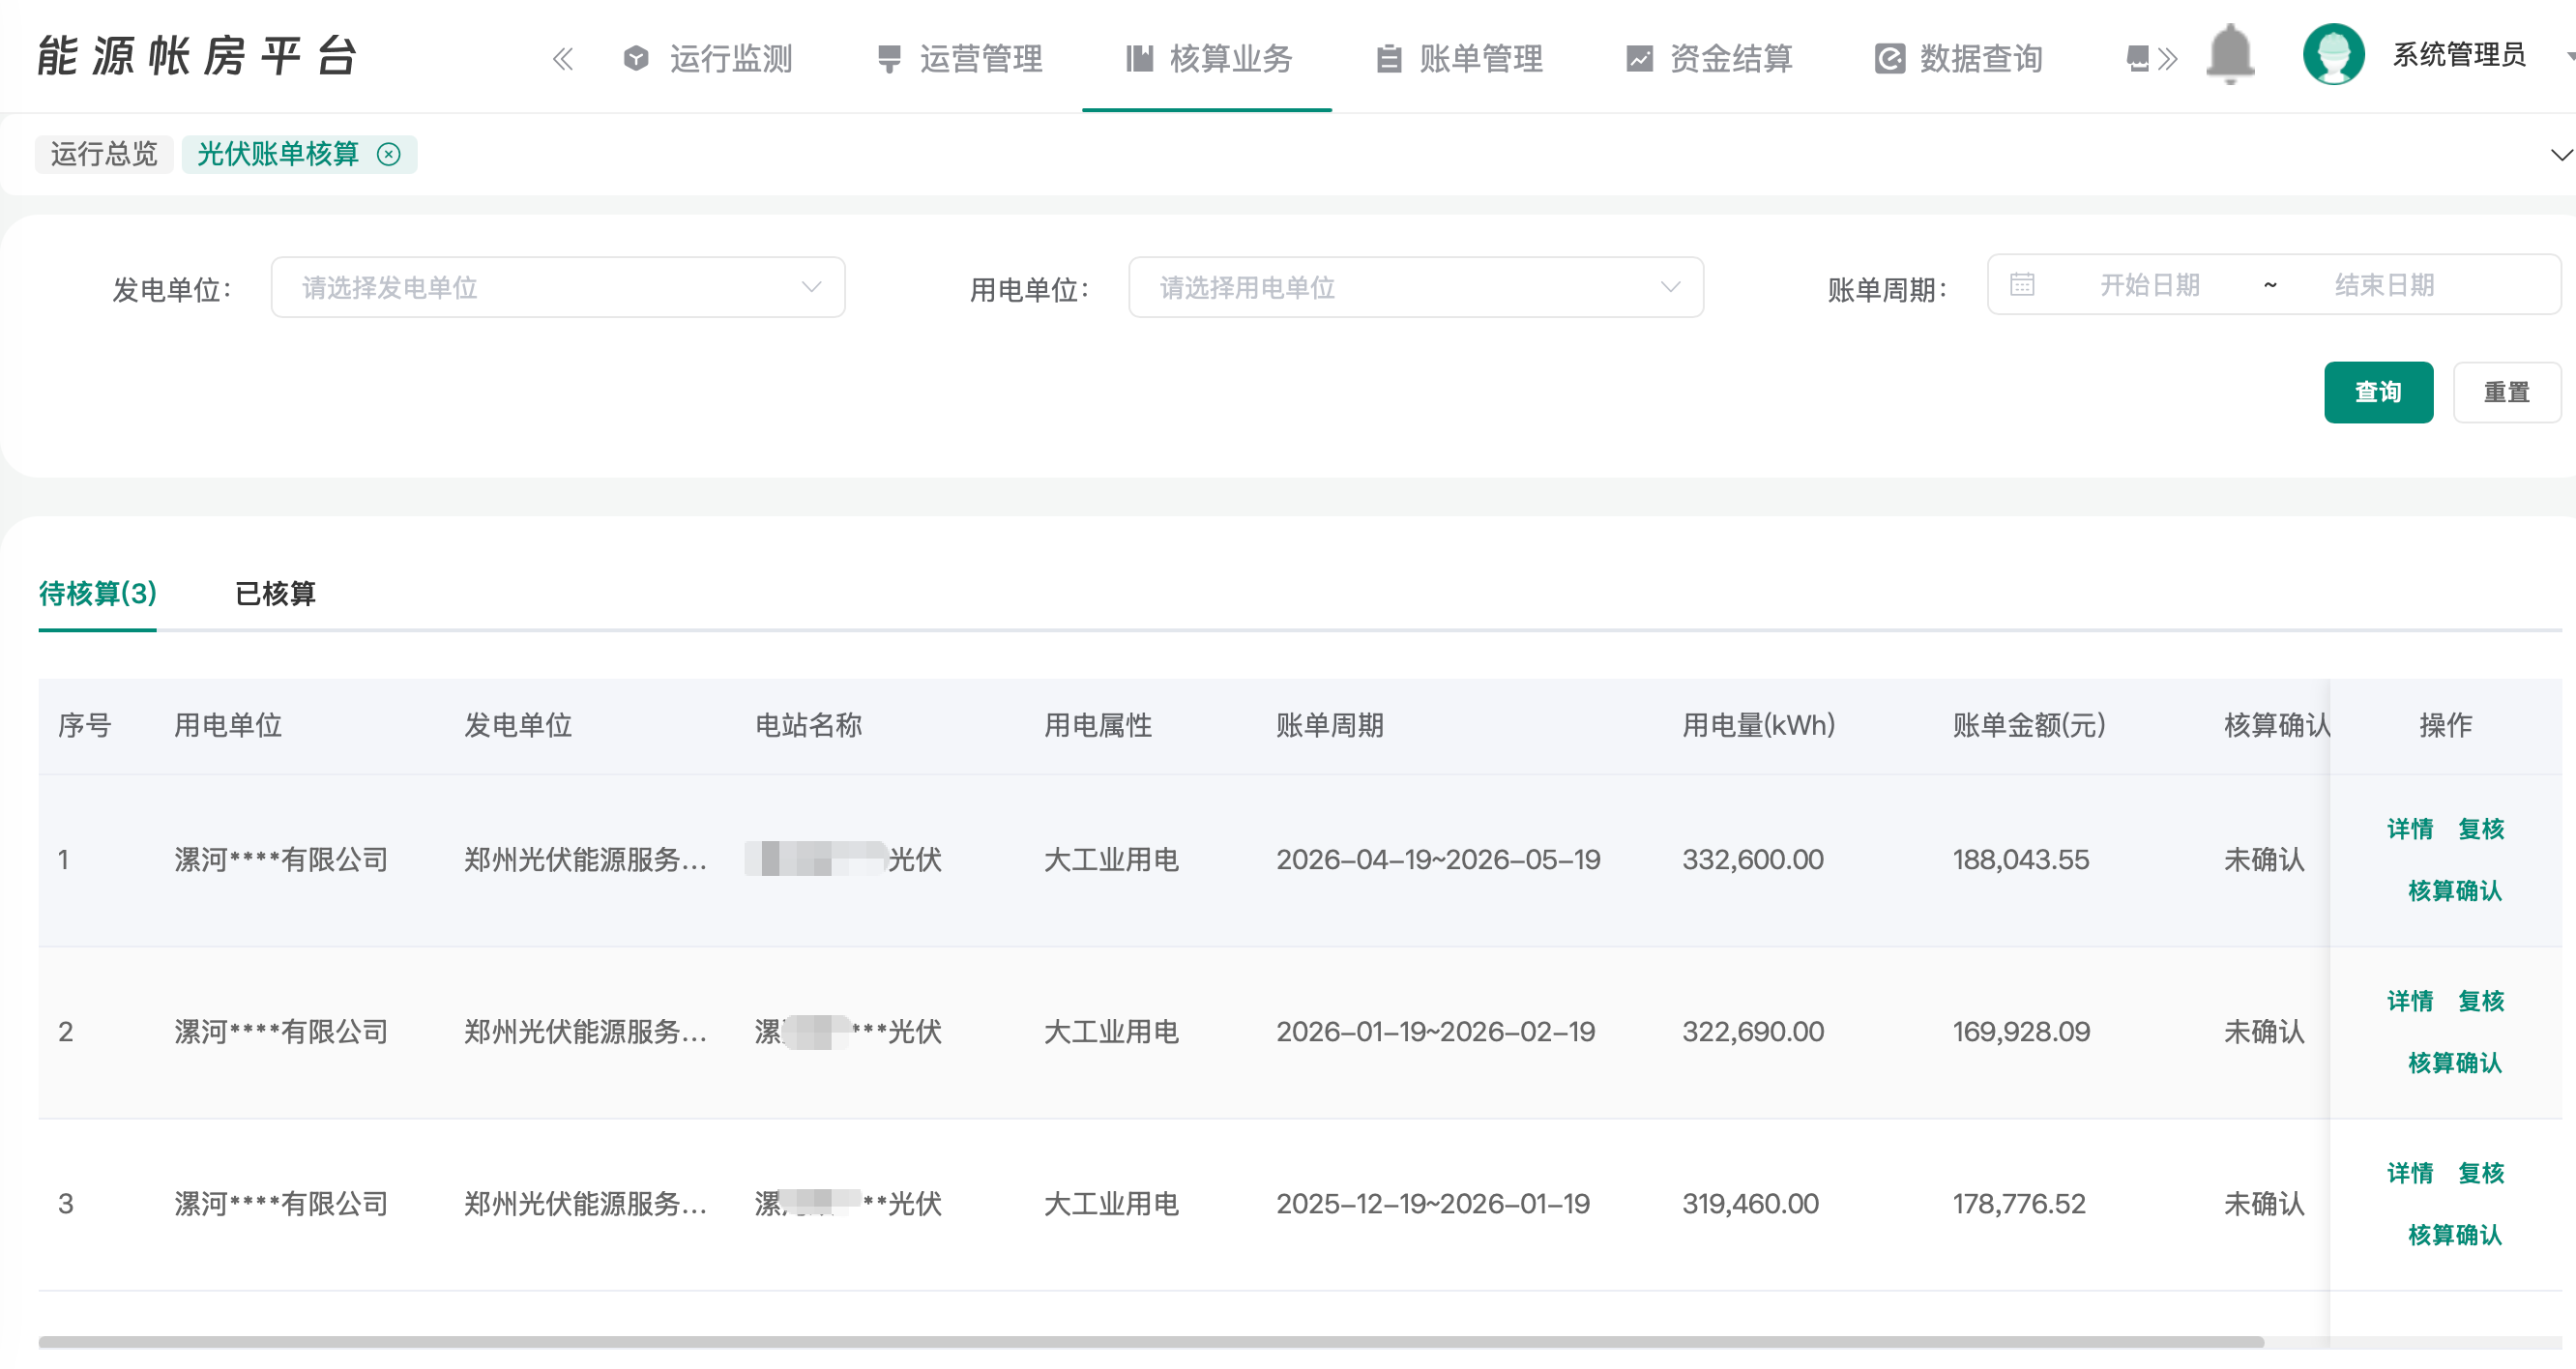Switch to the 运行总览 page tab
The image size is (2576, 1369).
[x=104, y=154]
